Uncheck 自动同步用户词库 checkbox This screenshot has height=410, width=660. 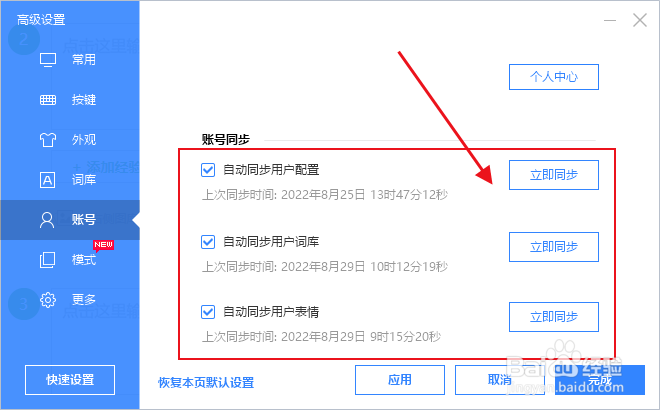[208, 242]
